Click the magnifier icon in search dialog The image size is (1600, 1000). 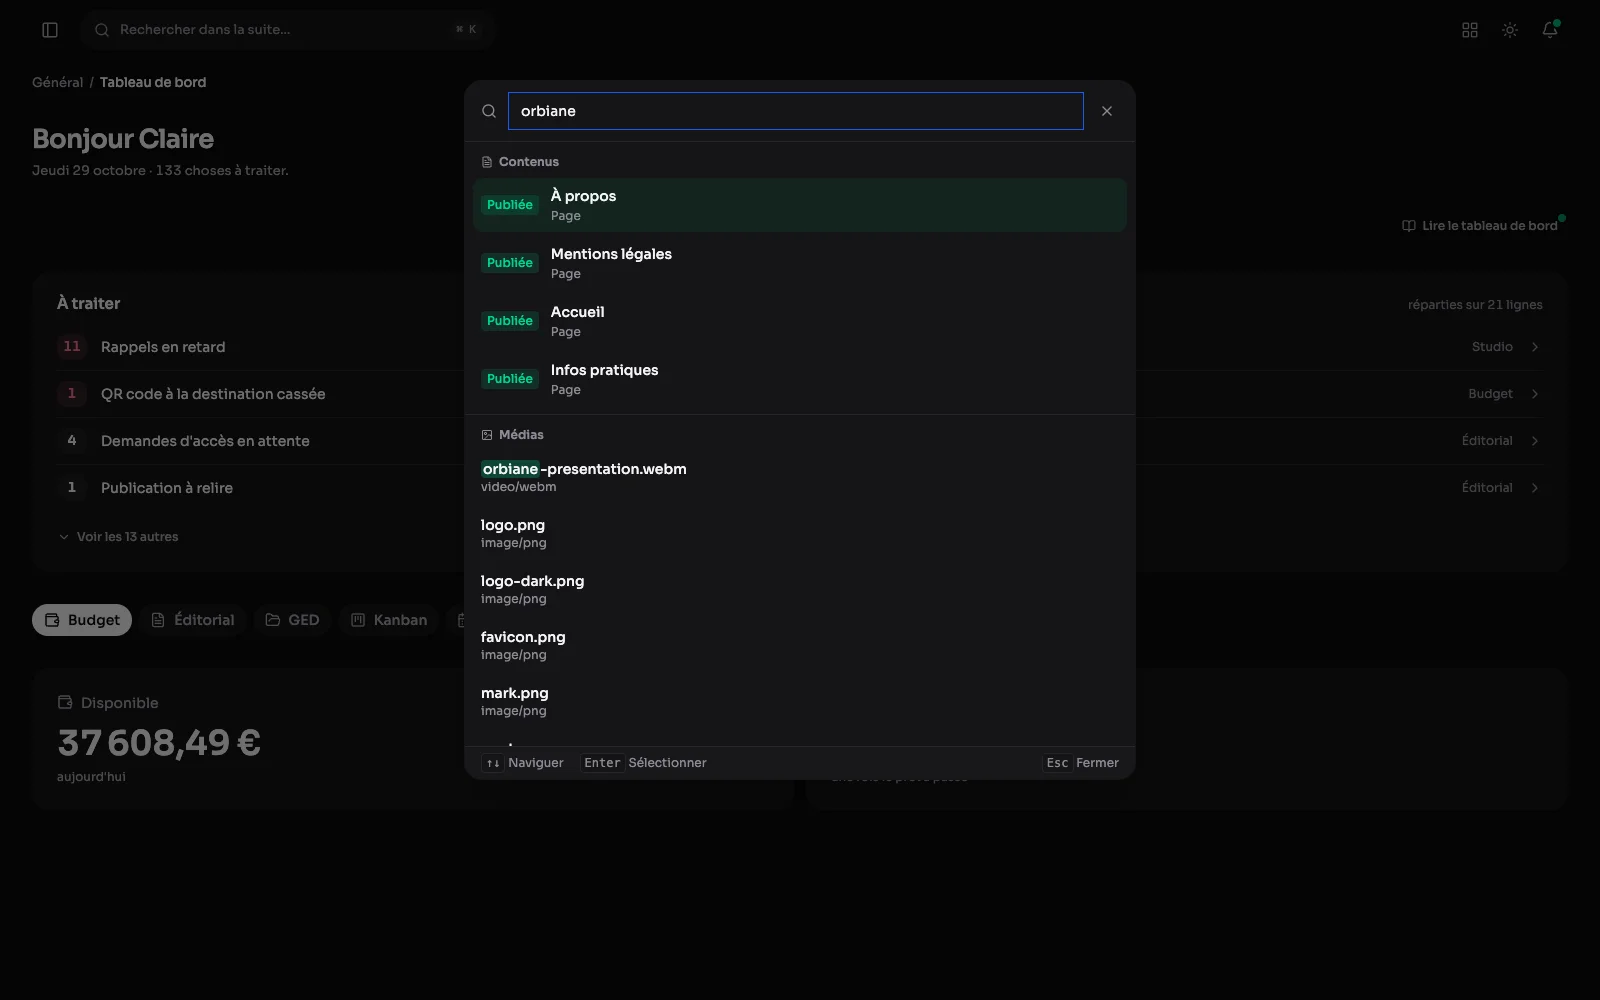tap(489, 111)
